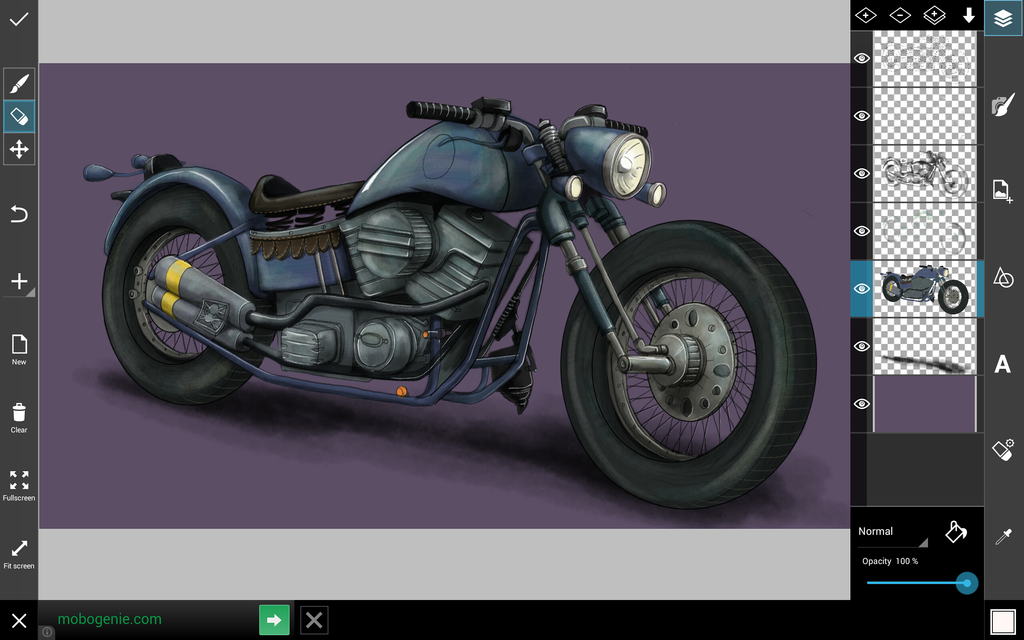Hide the purple background layer
The image size is (1024, 640).
point(862,404)
